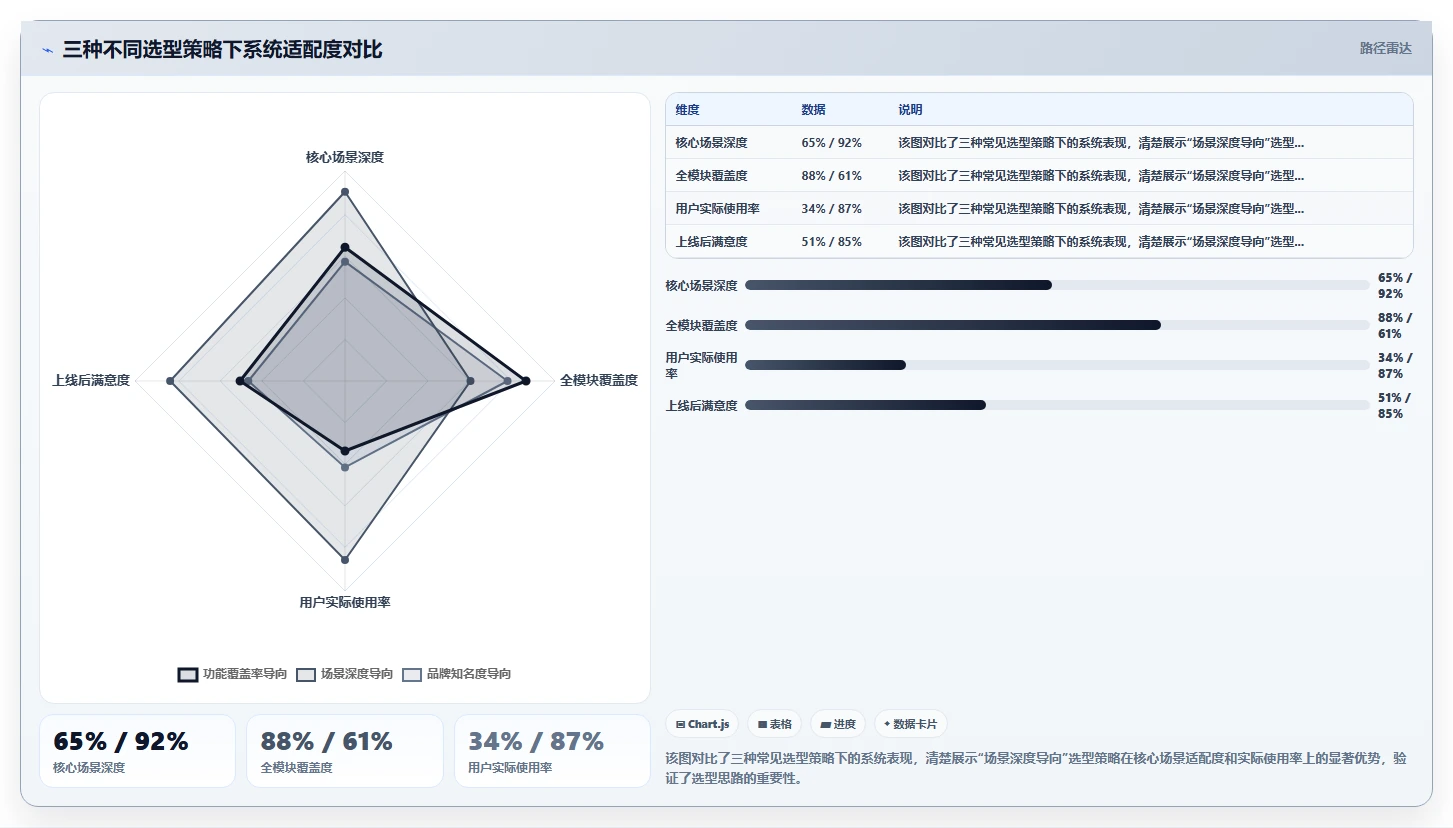Open the 34% / 87% 用户实际使用率 data card
1453x828 pixels.
[552, 751]
